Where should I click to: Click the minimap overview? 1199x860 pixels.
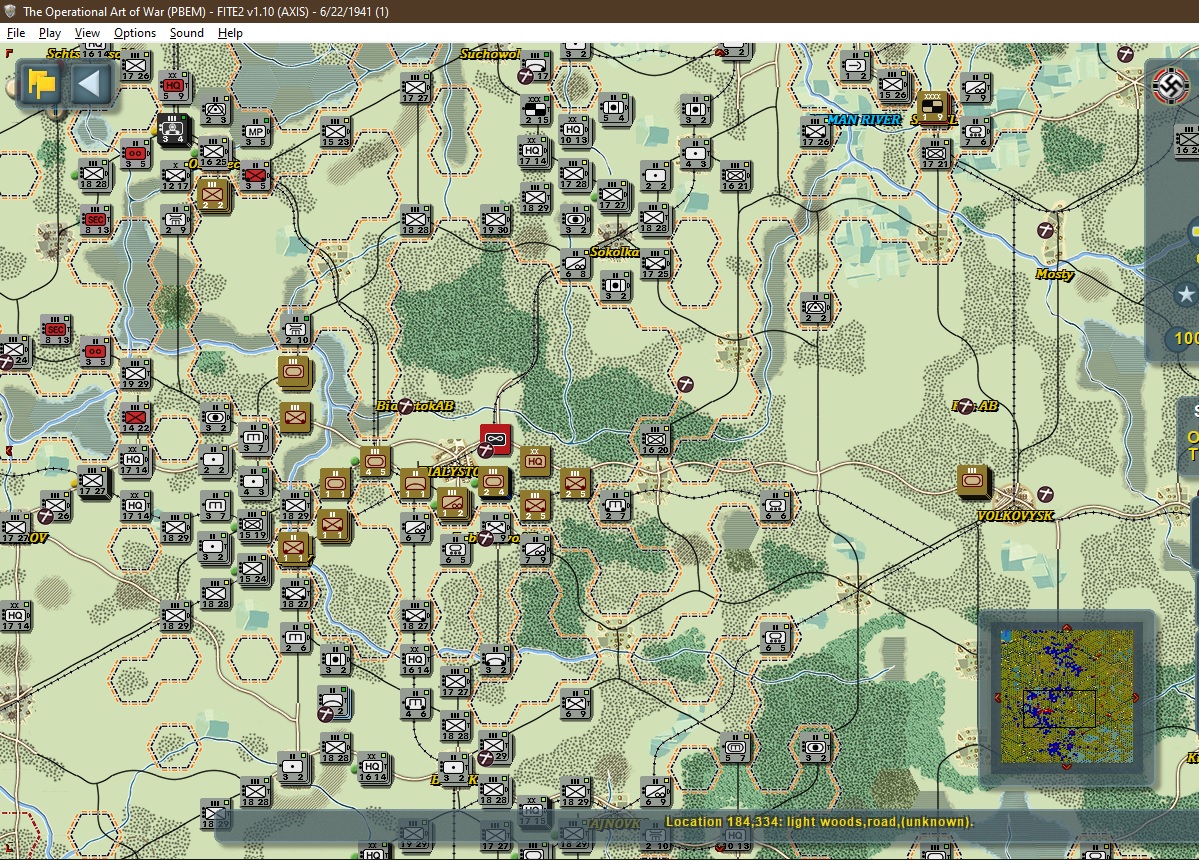pyautogui.click(x=1067, y=696)
